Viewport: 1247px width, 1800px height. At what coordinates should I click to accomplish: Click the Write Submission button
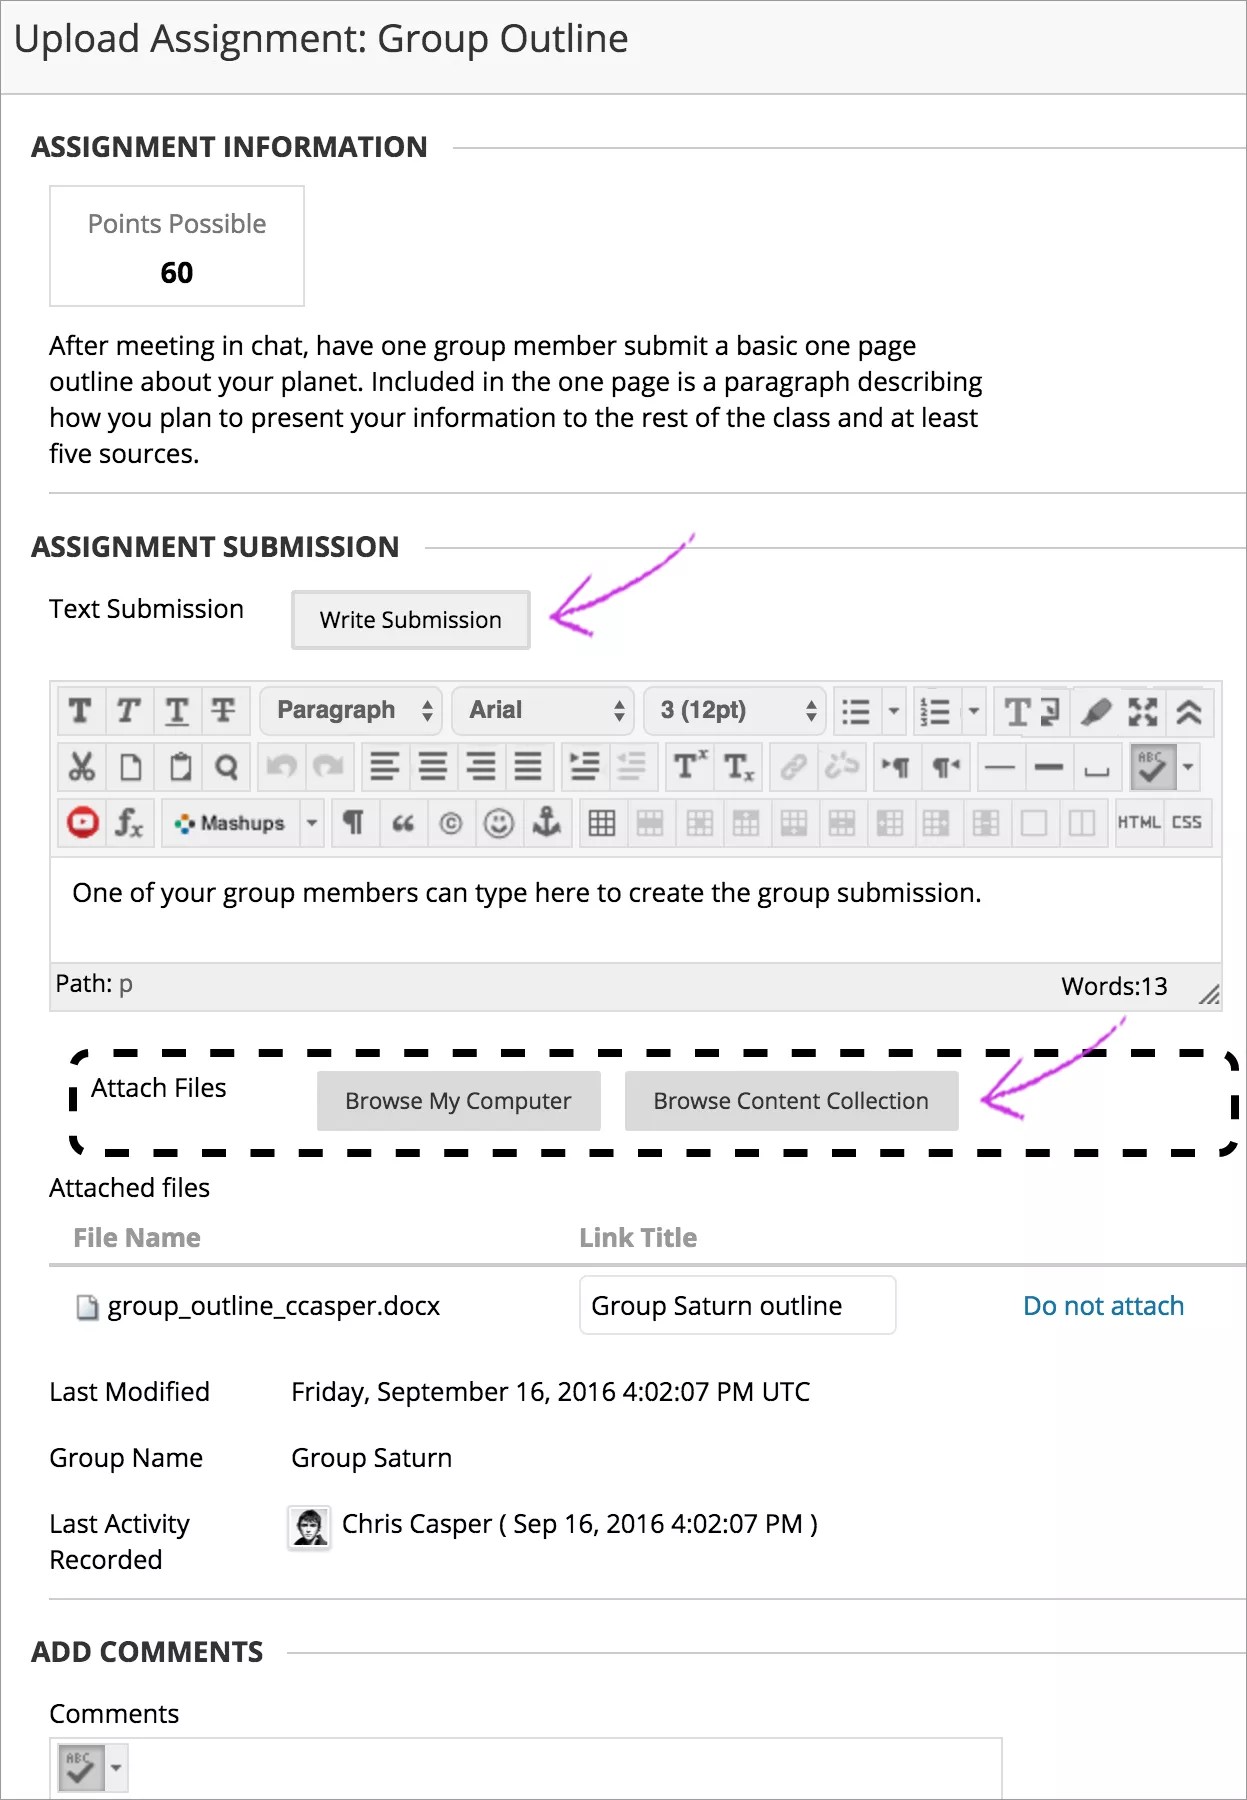(x=410, y=620)
